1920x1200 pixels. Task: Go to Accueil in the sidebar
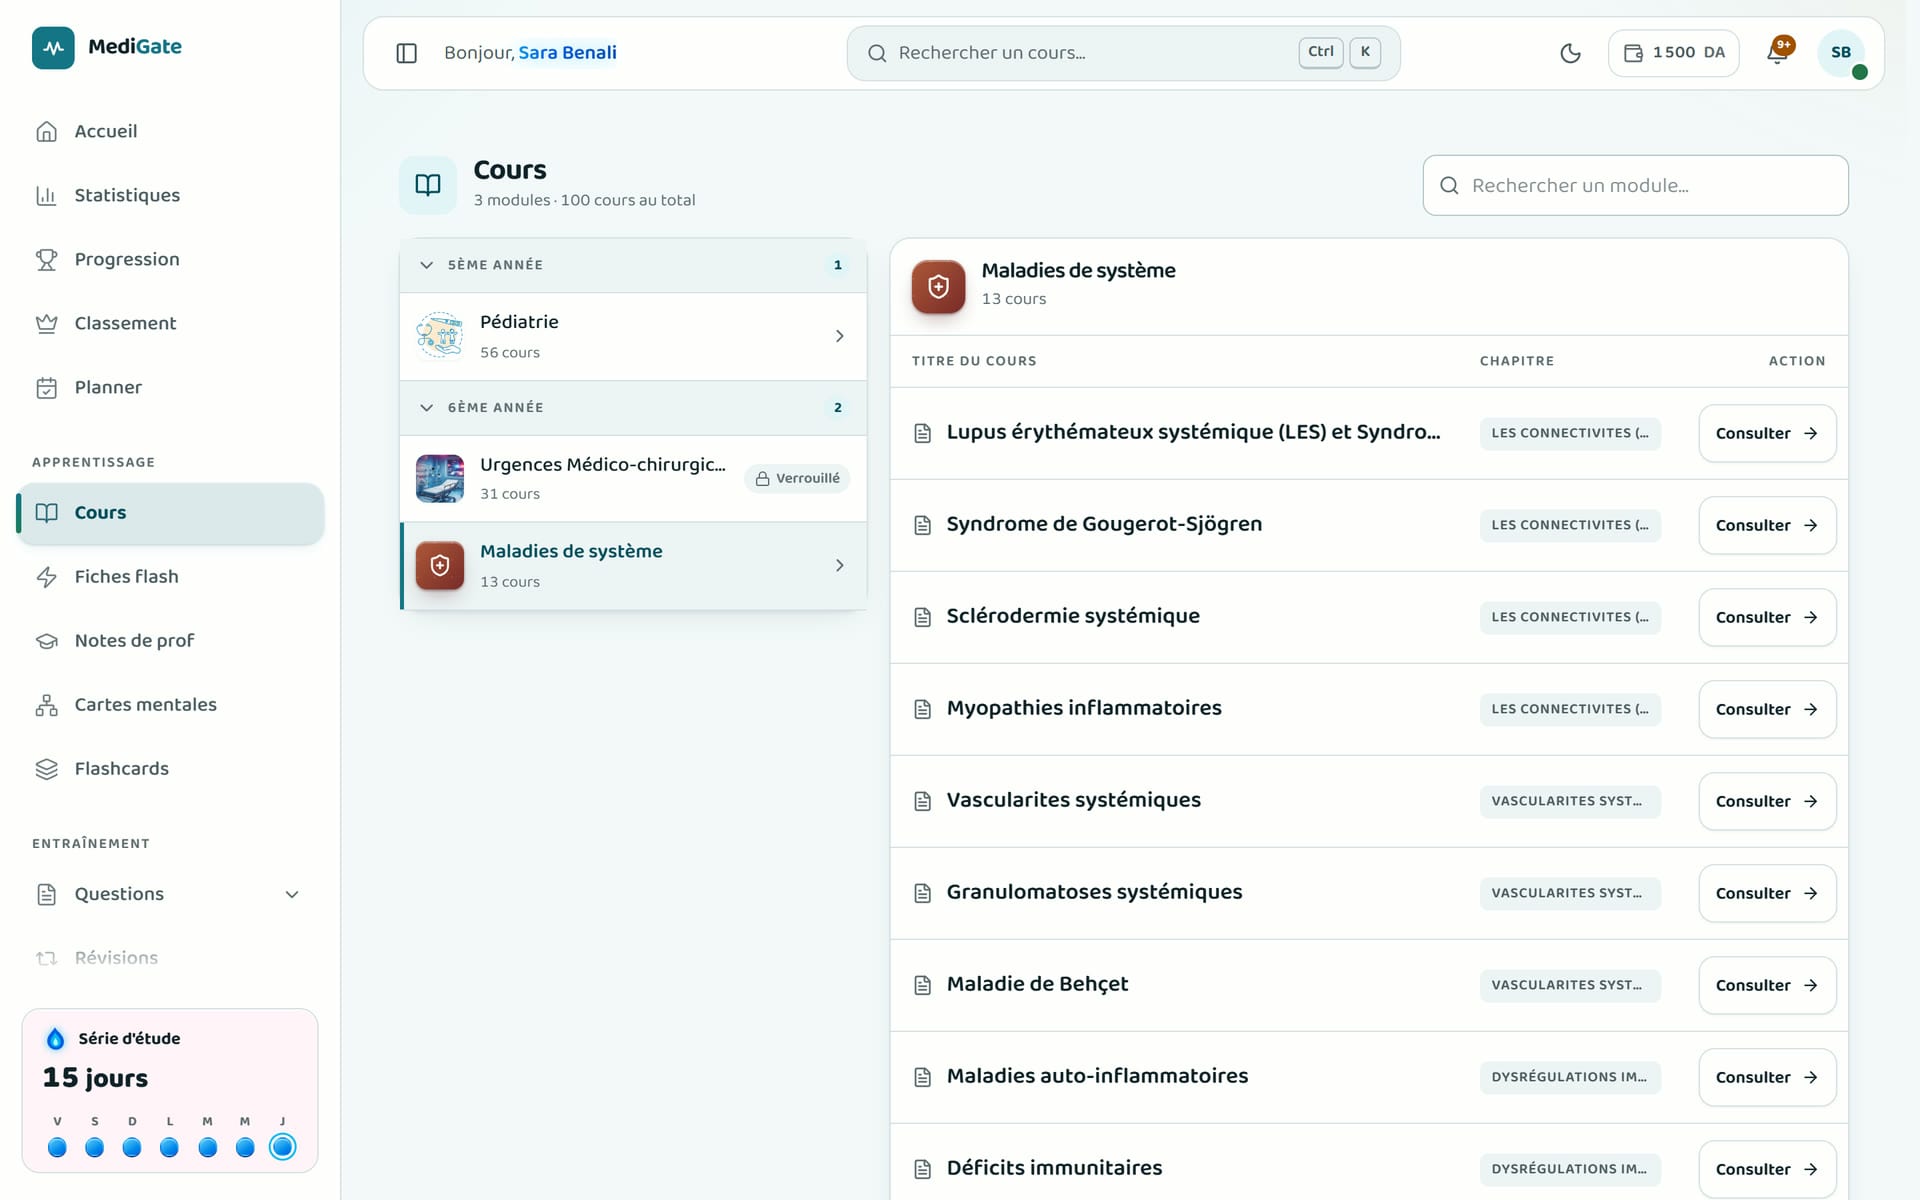pyautogui.click(x=170, y=131)
